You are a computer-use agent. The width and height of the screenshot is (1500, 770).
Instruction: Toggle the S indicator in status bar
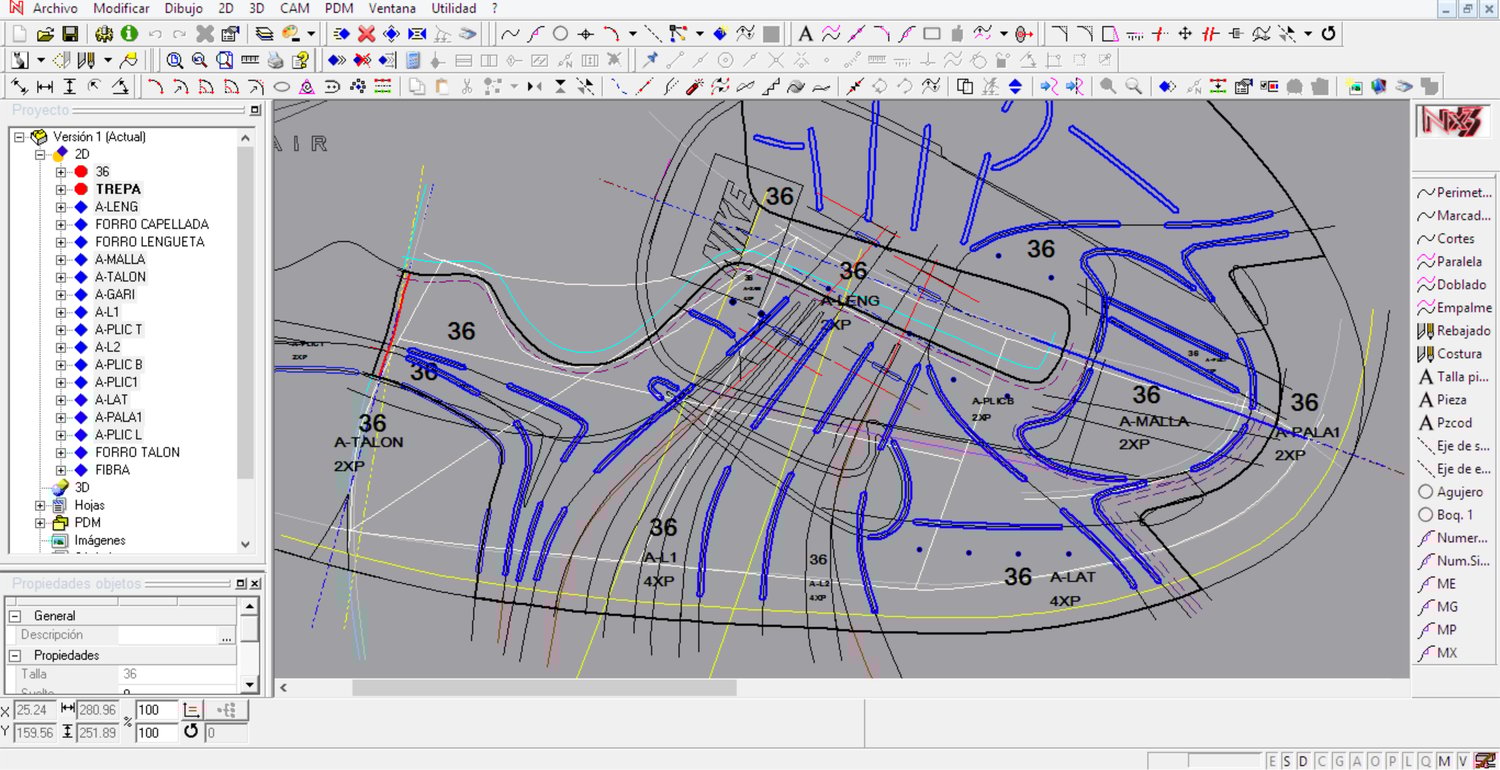[x=1287, y=761]
